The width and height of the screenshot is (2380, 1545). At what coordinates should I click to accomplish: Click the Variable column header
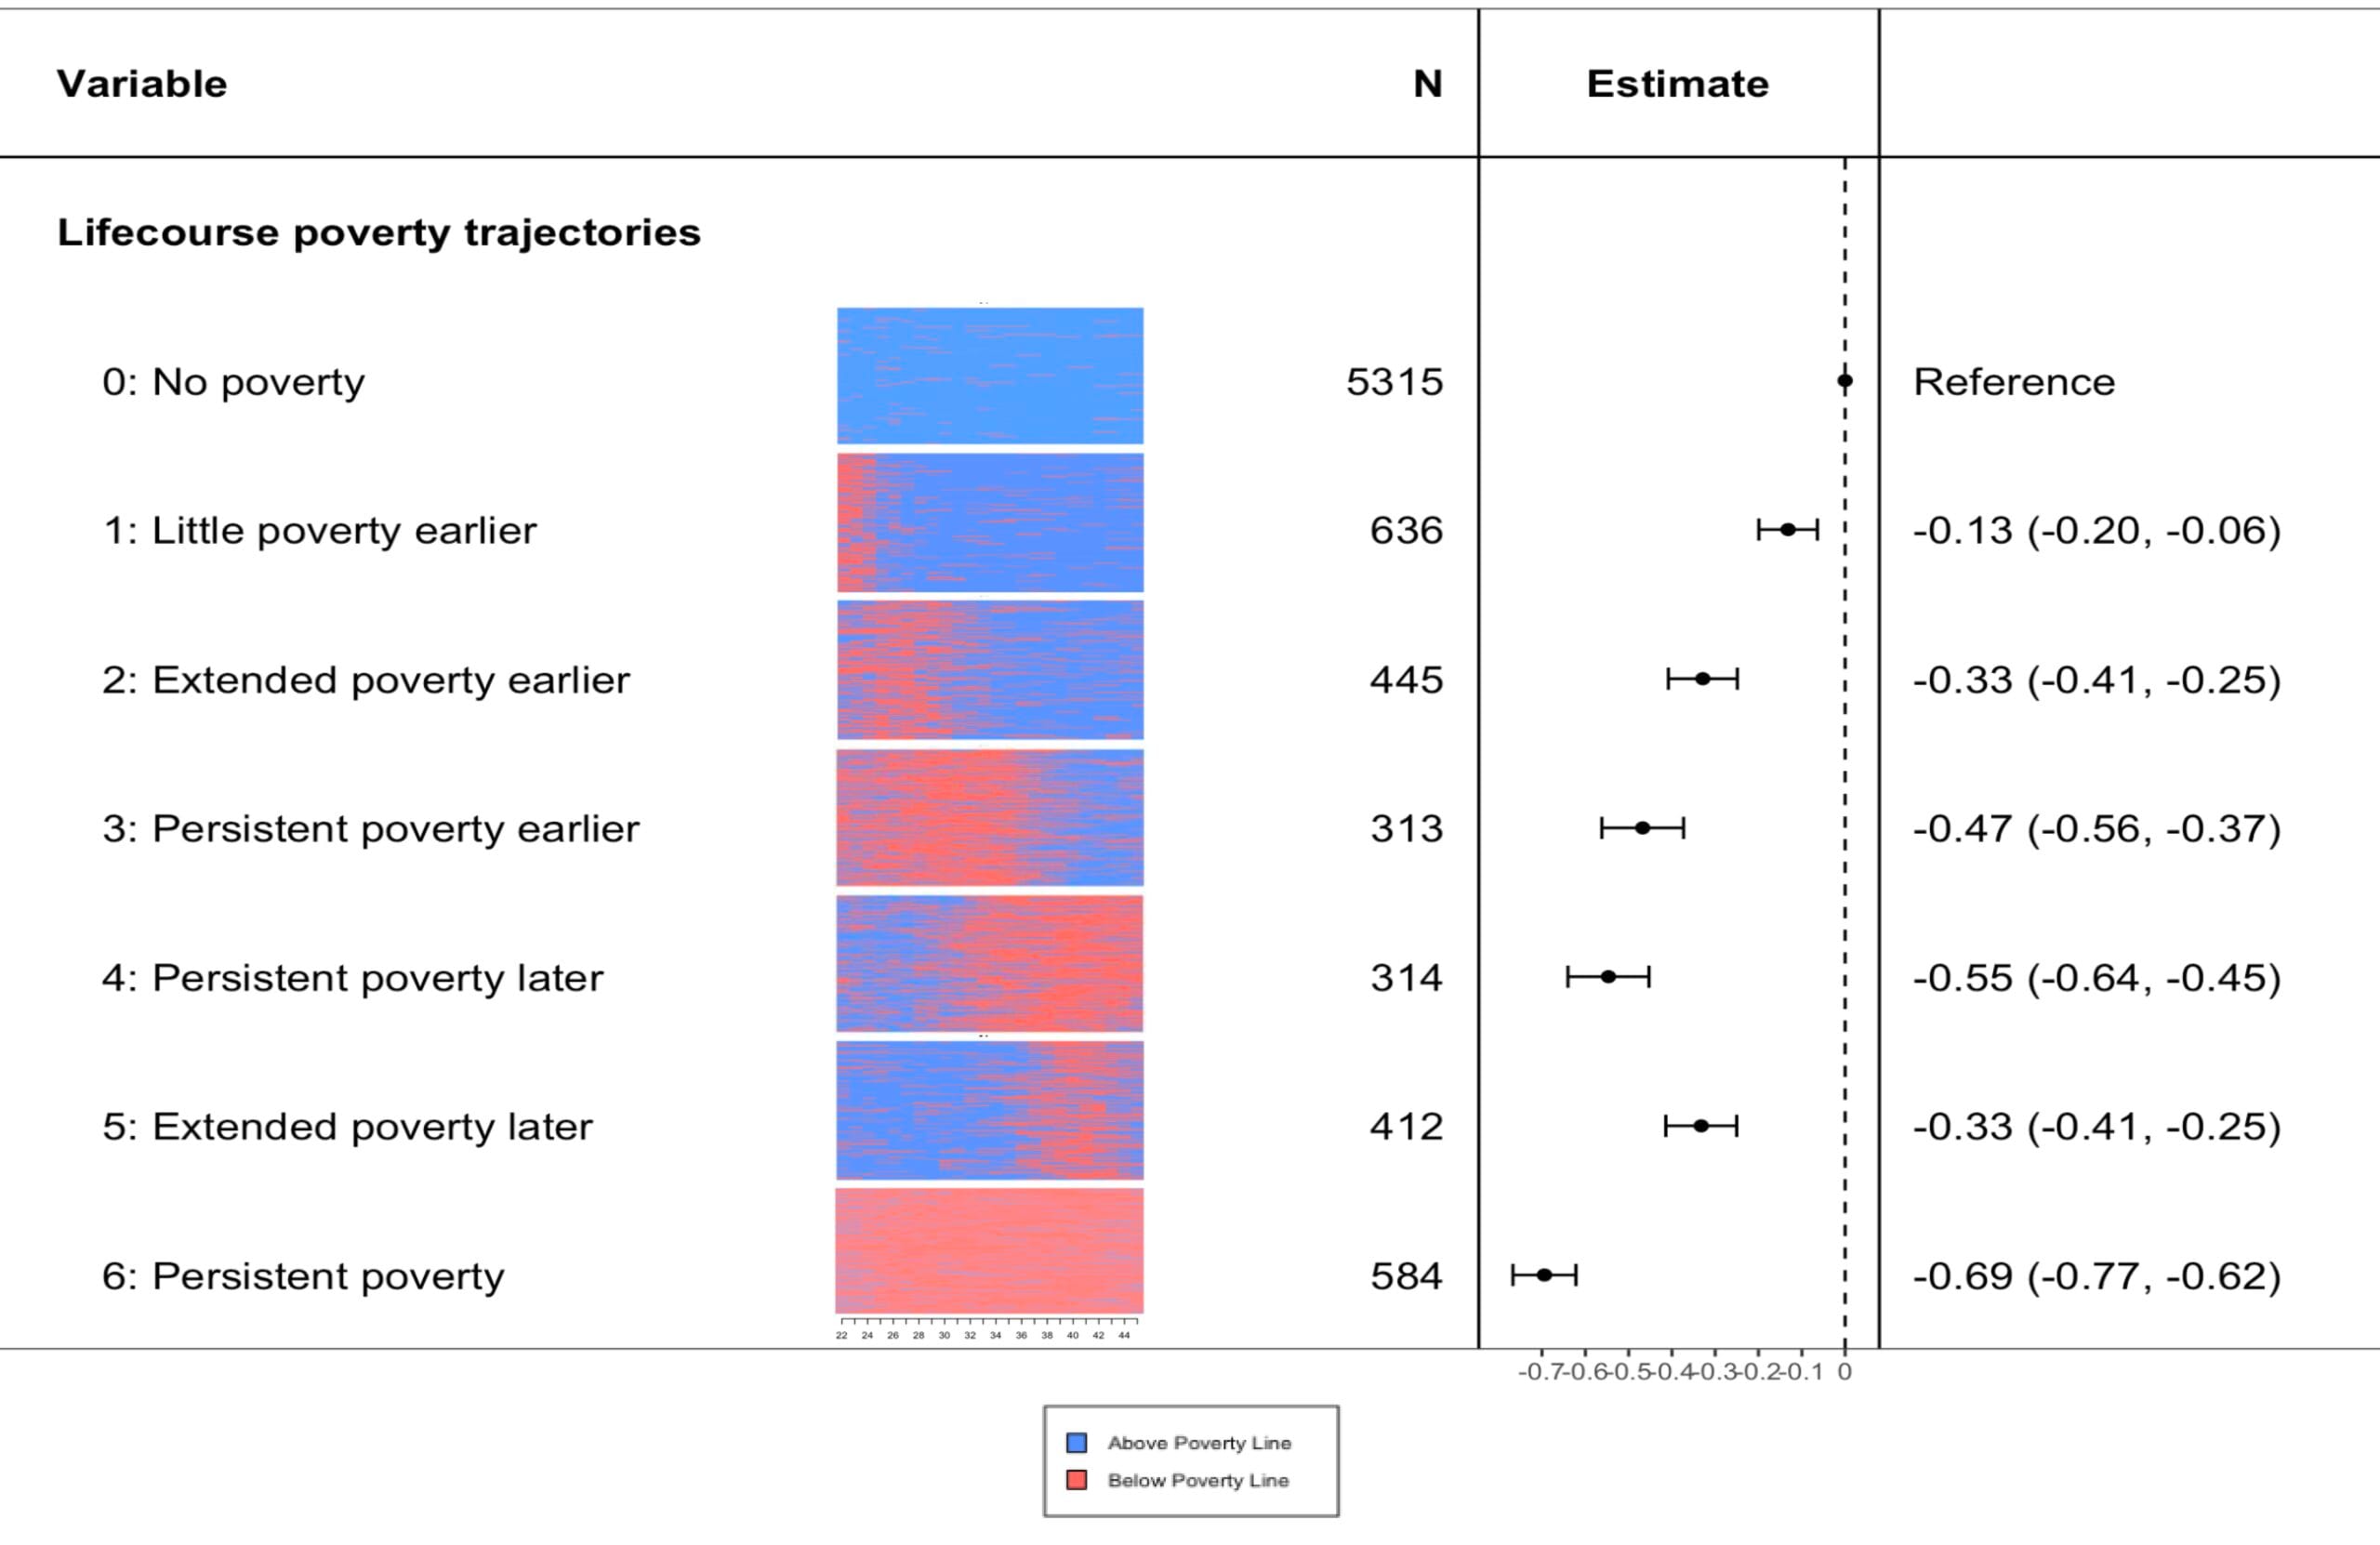pos(142,84)
